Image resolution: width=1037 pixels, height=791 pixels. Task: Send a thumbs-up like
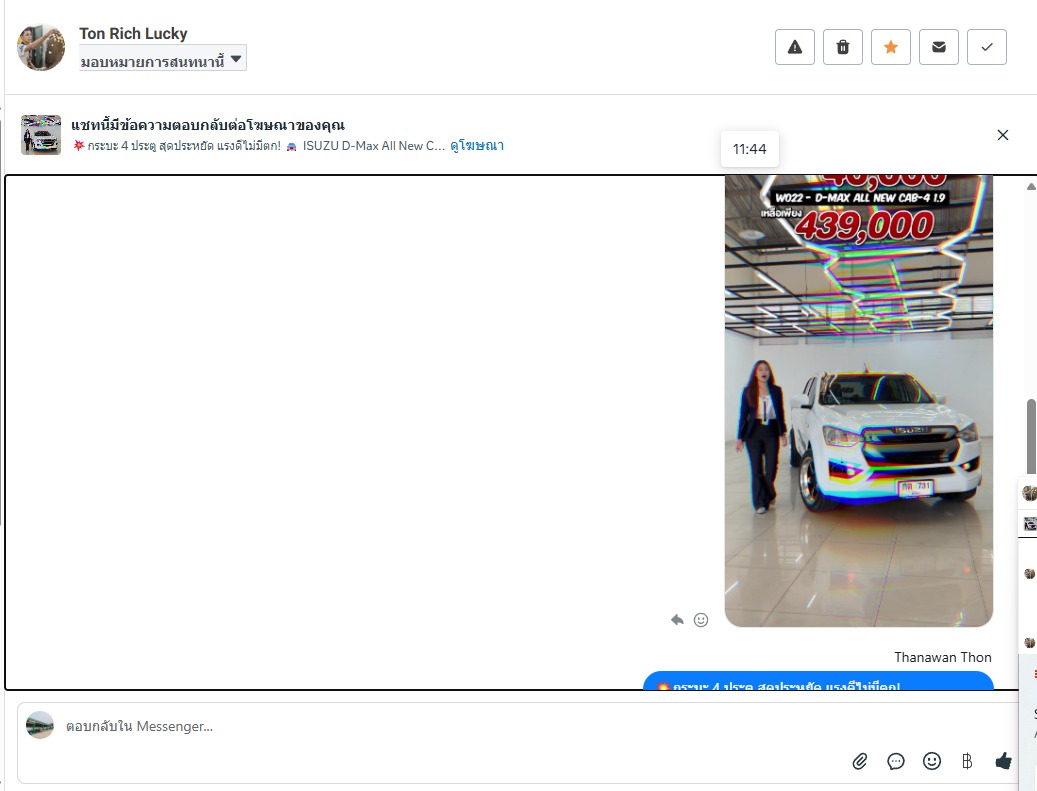coord(1003,761)
